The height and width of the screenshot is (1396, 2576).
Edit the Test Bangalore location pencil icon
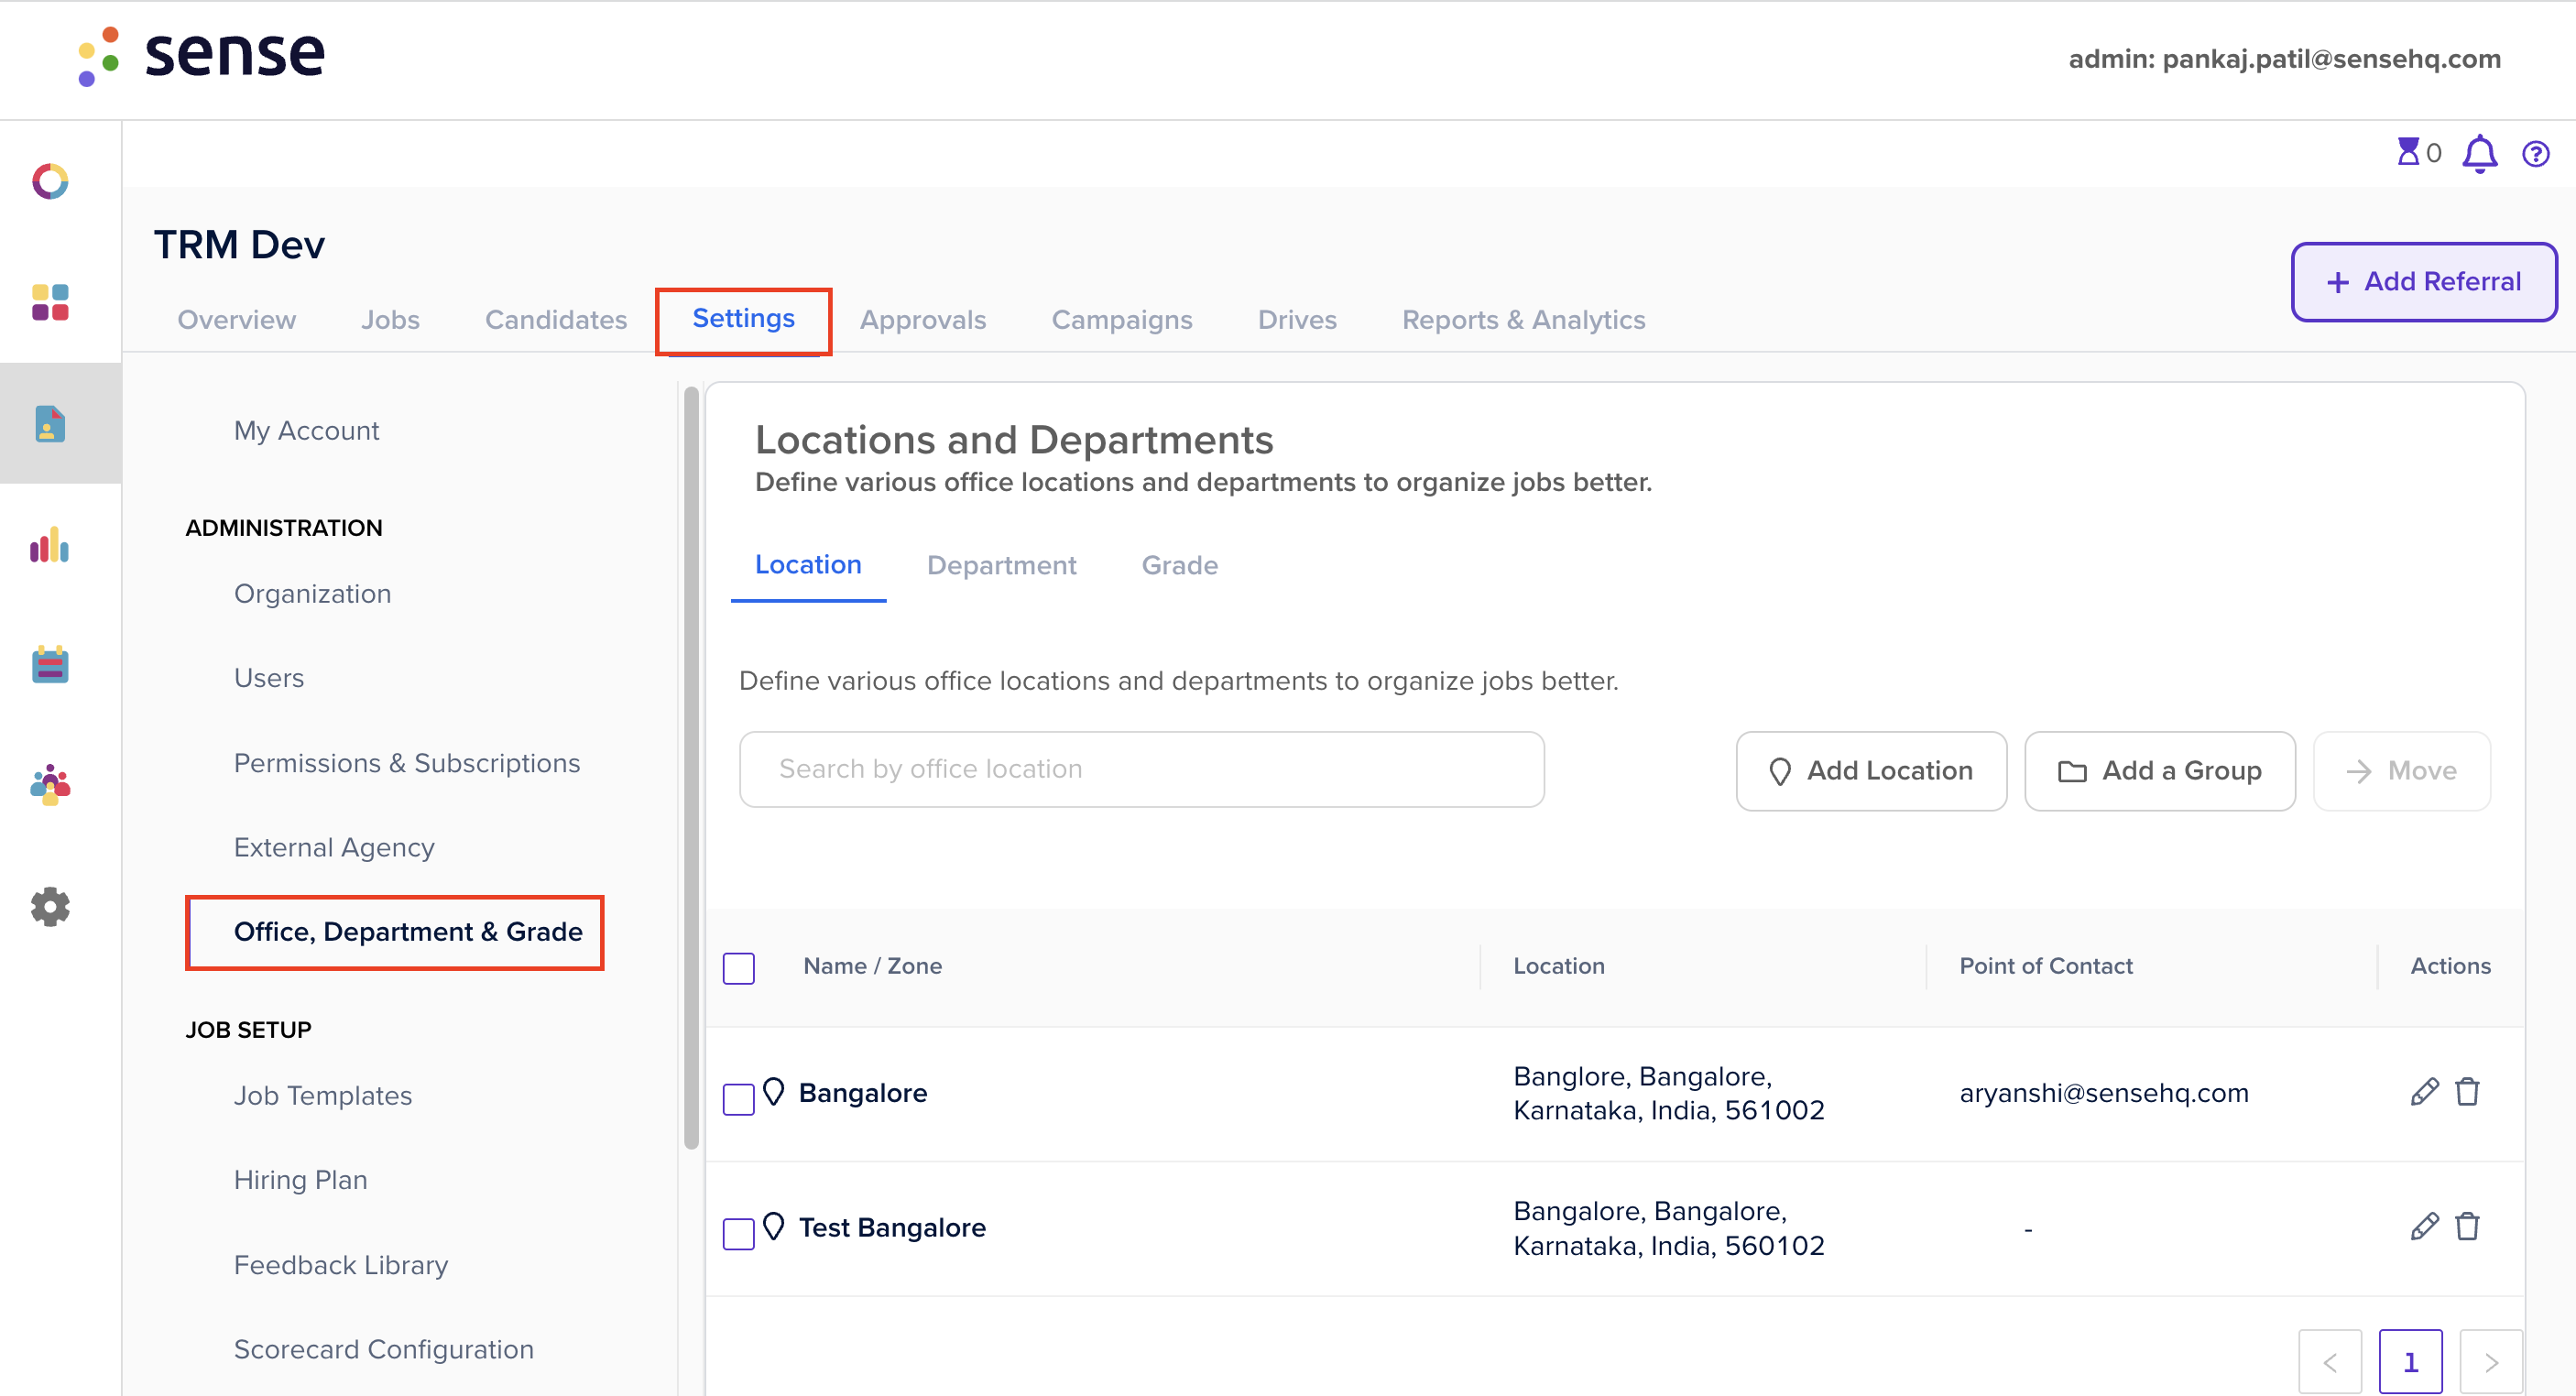click(2424, 1226)
